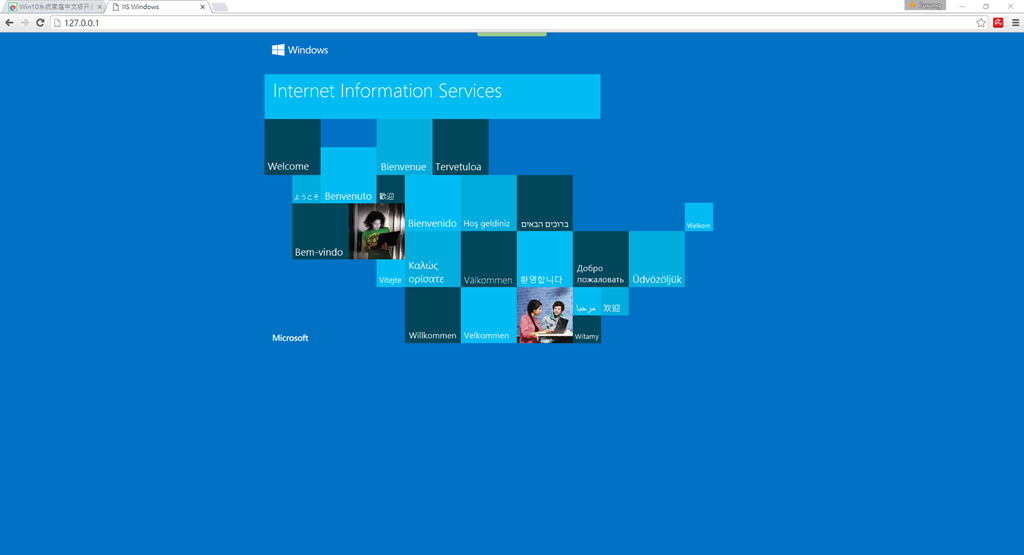Click the Welcome tile
This screenshot has height=555, width=1024.
(293, 147)
